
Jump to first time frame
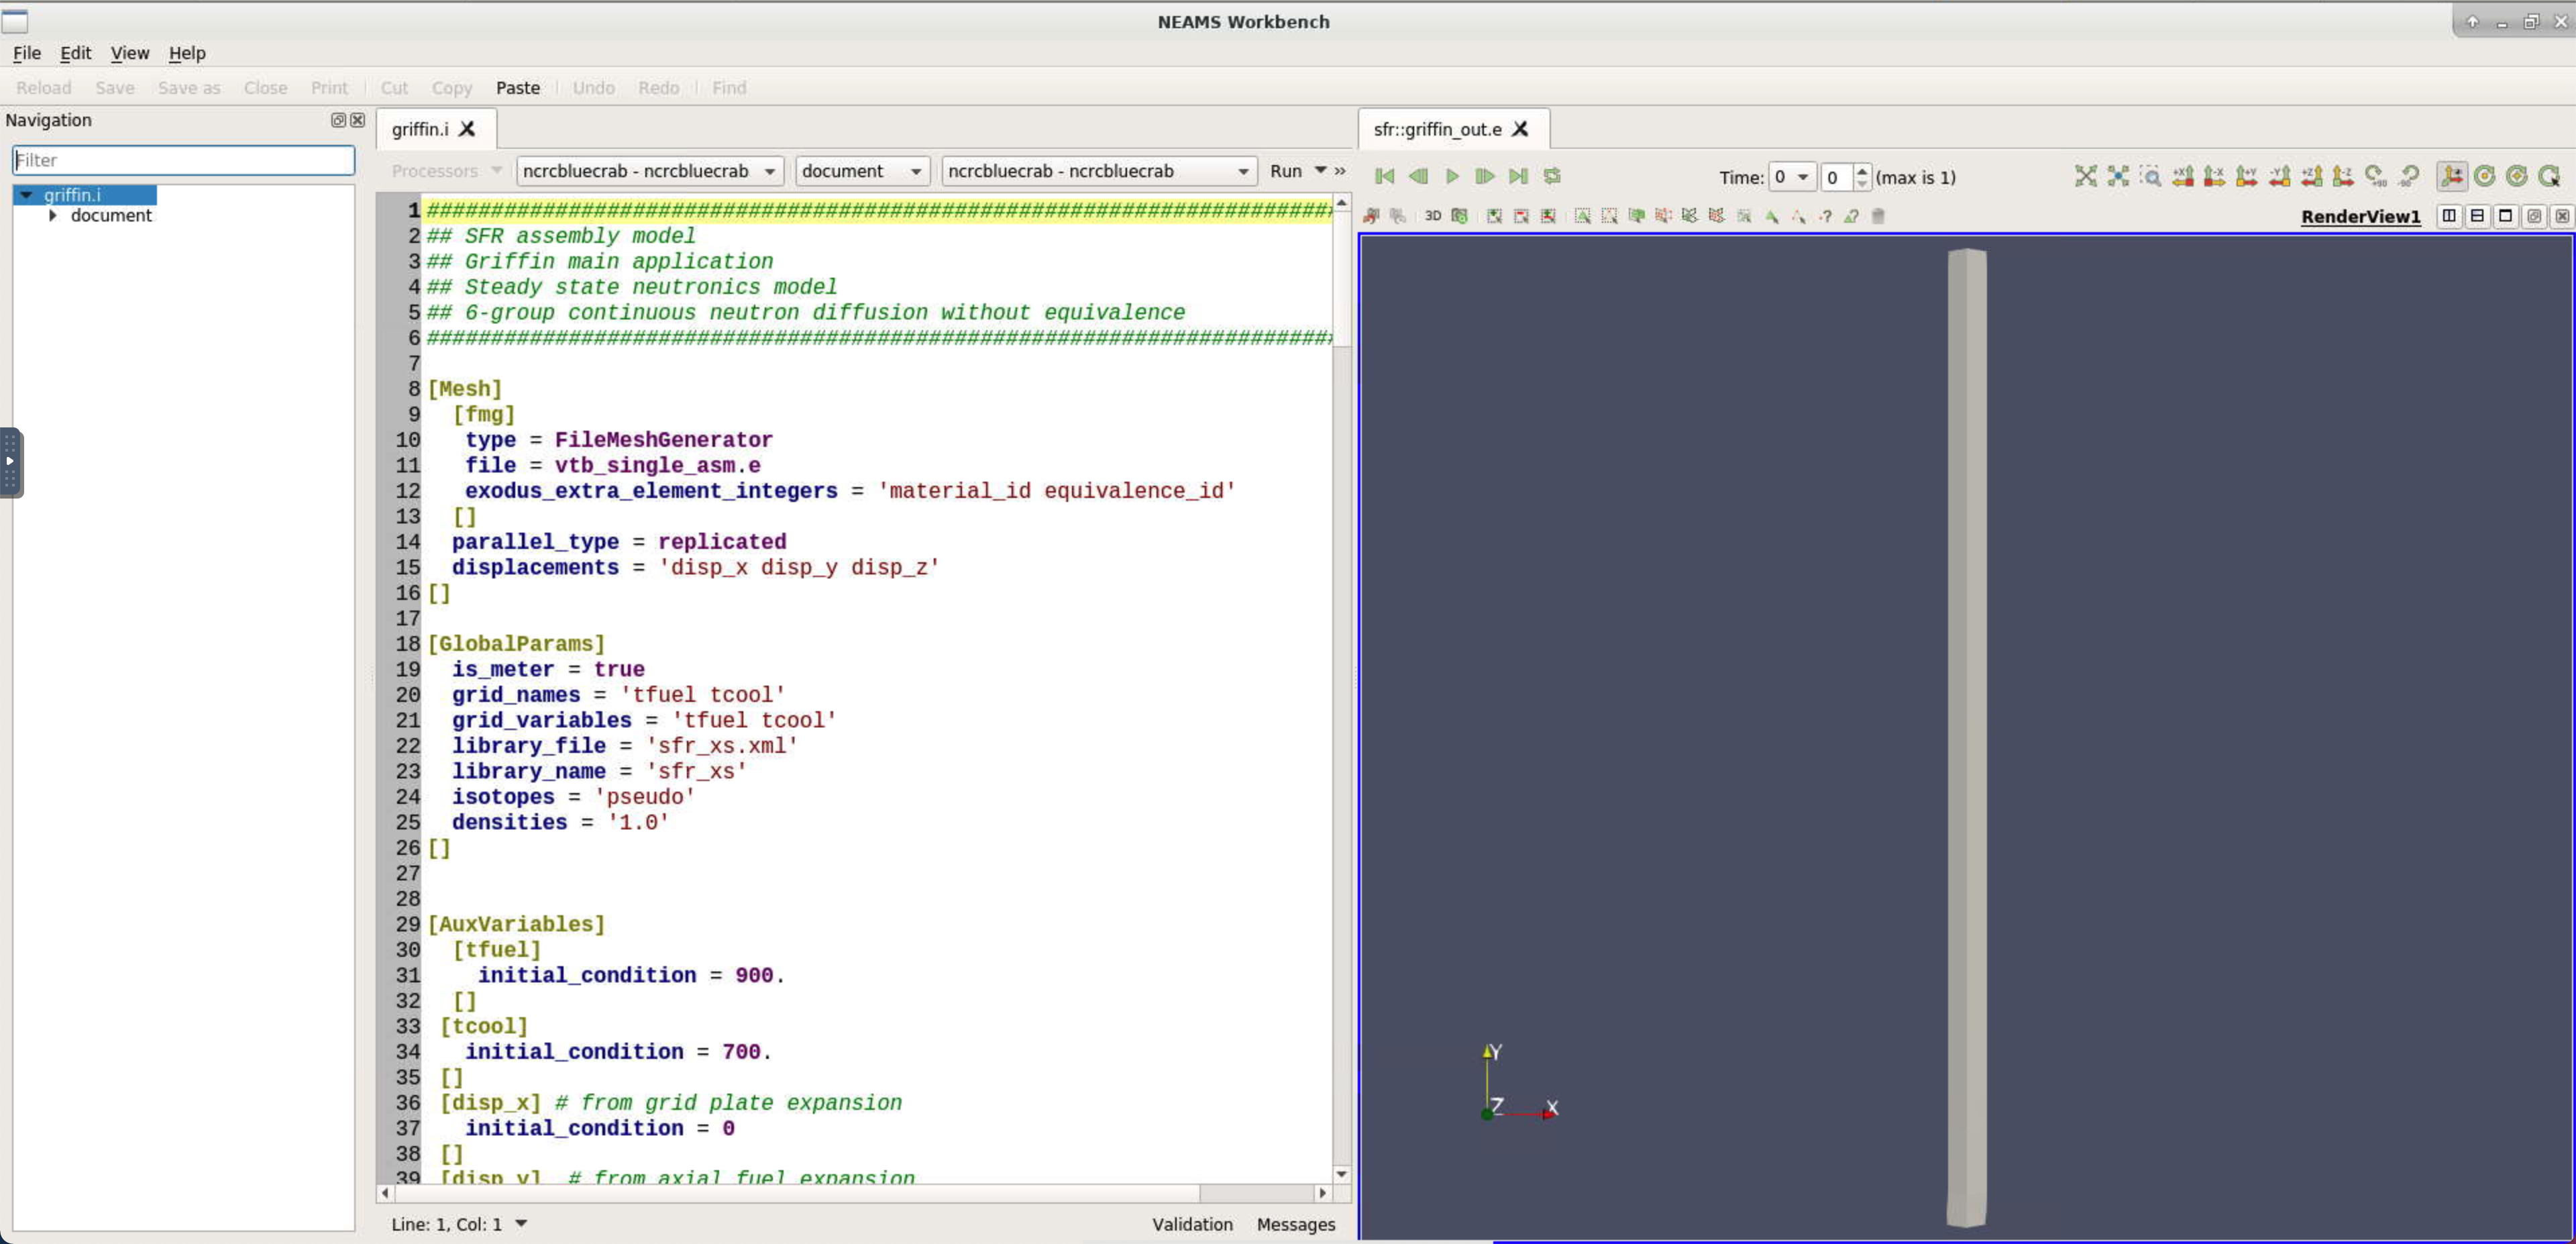coord(1385,176)
